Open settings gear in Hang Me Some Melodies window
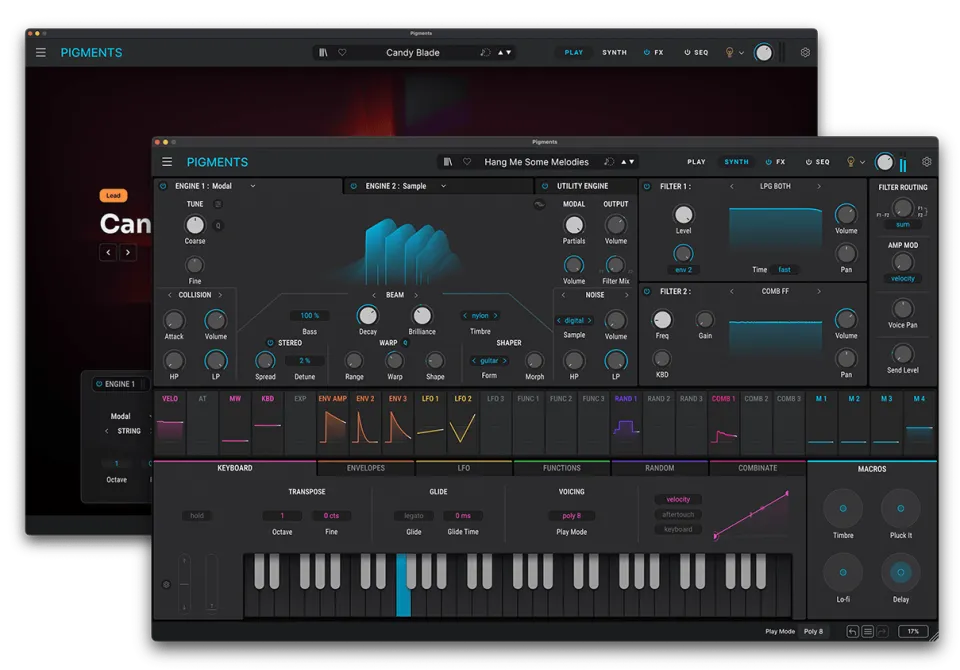Screen dimensions: 960x670 927,162
